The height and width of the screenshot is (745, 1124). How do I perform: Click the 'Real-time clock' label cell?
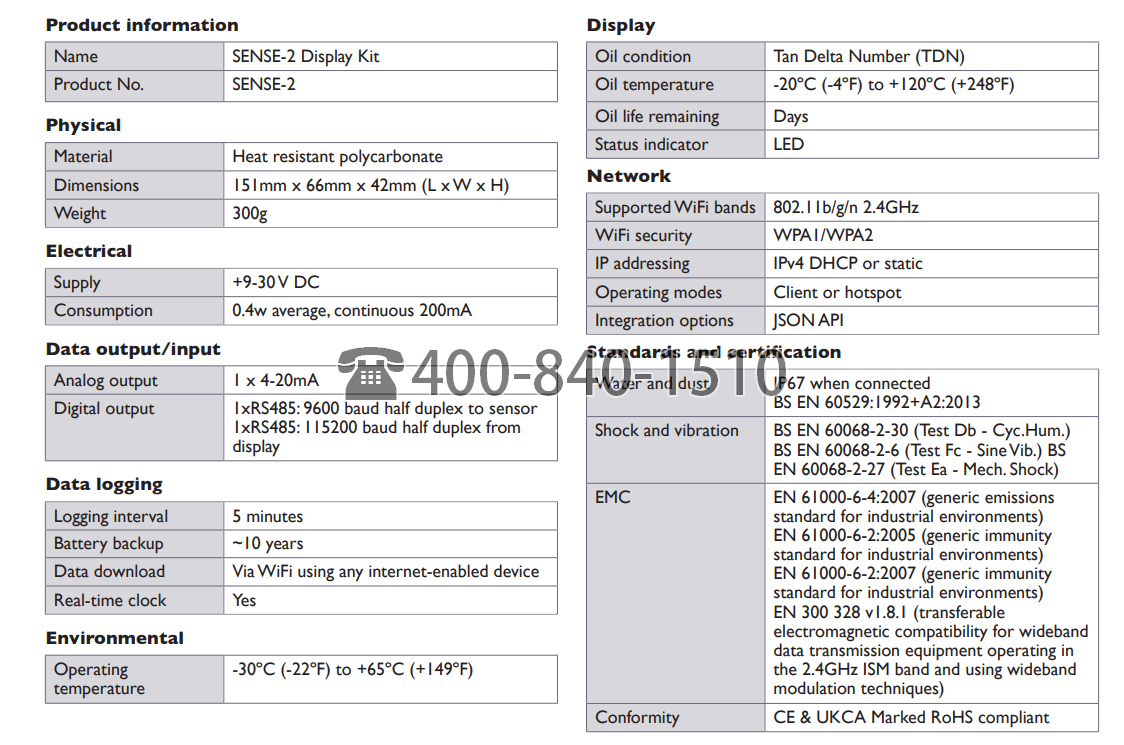coord(135,600)
